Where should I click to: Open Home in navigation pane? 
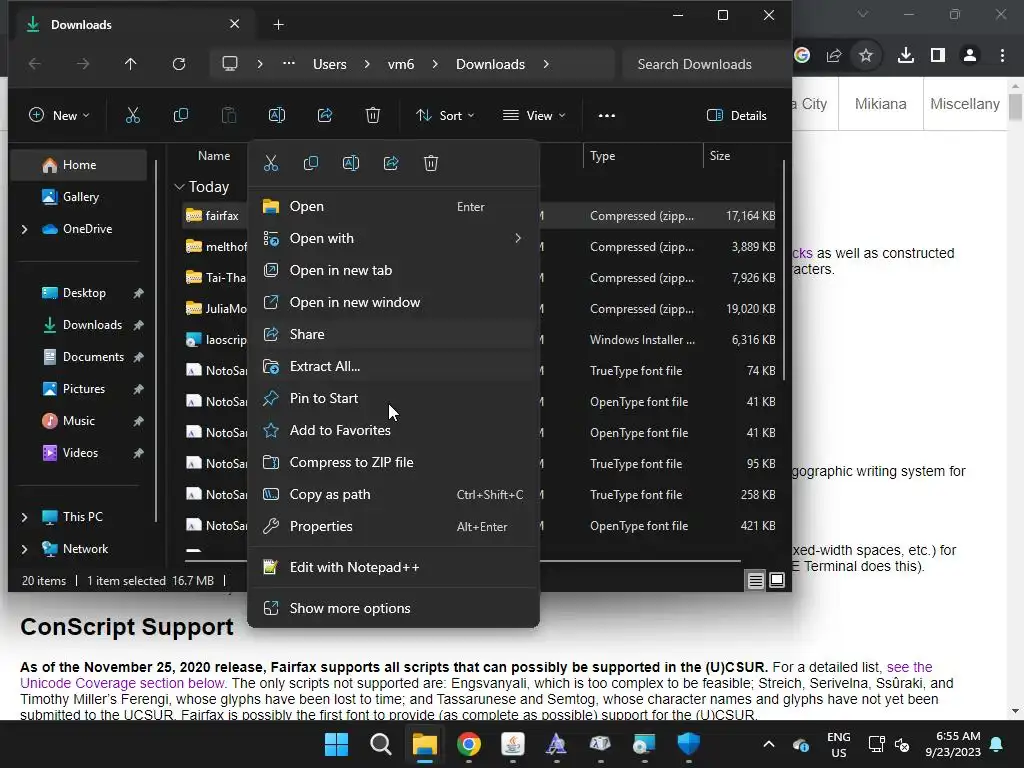[80, 165]
